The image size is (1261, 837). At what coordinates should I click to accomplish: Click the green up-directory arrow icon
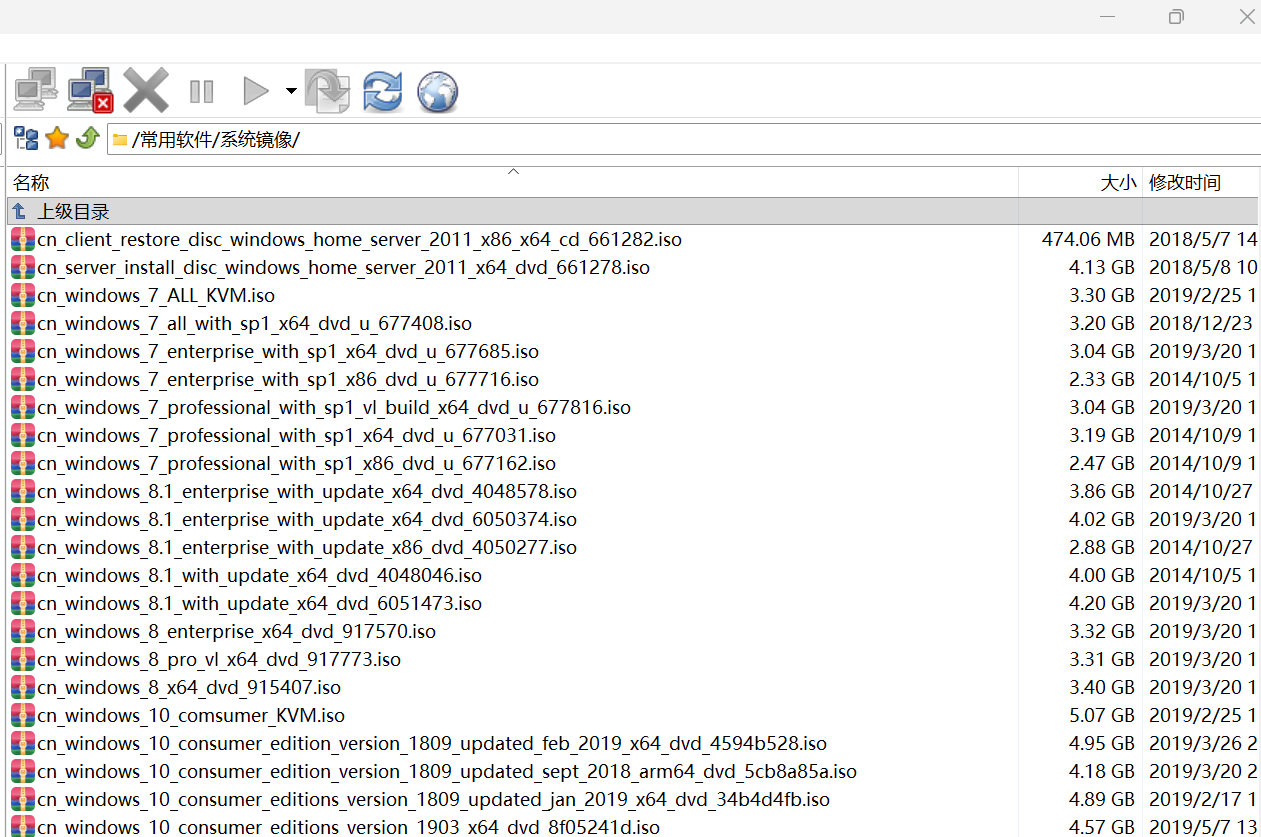87,138
